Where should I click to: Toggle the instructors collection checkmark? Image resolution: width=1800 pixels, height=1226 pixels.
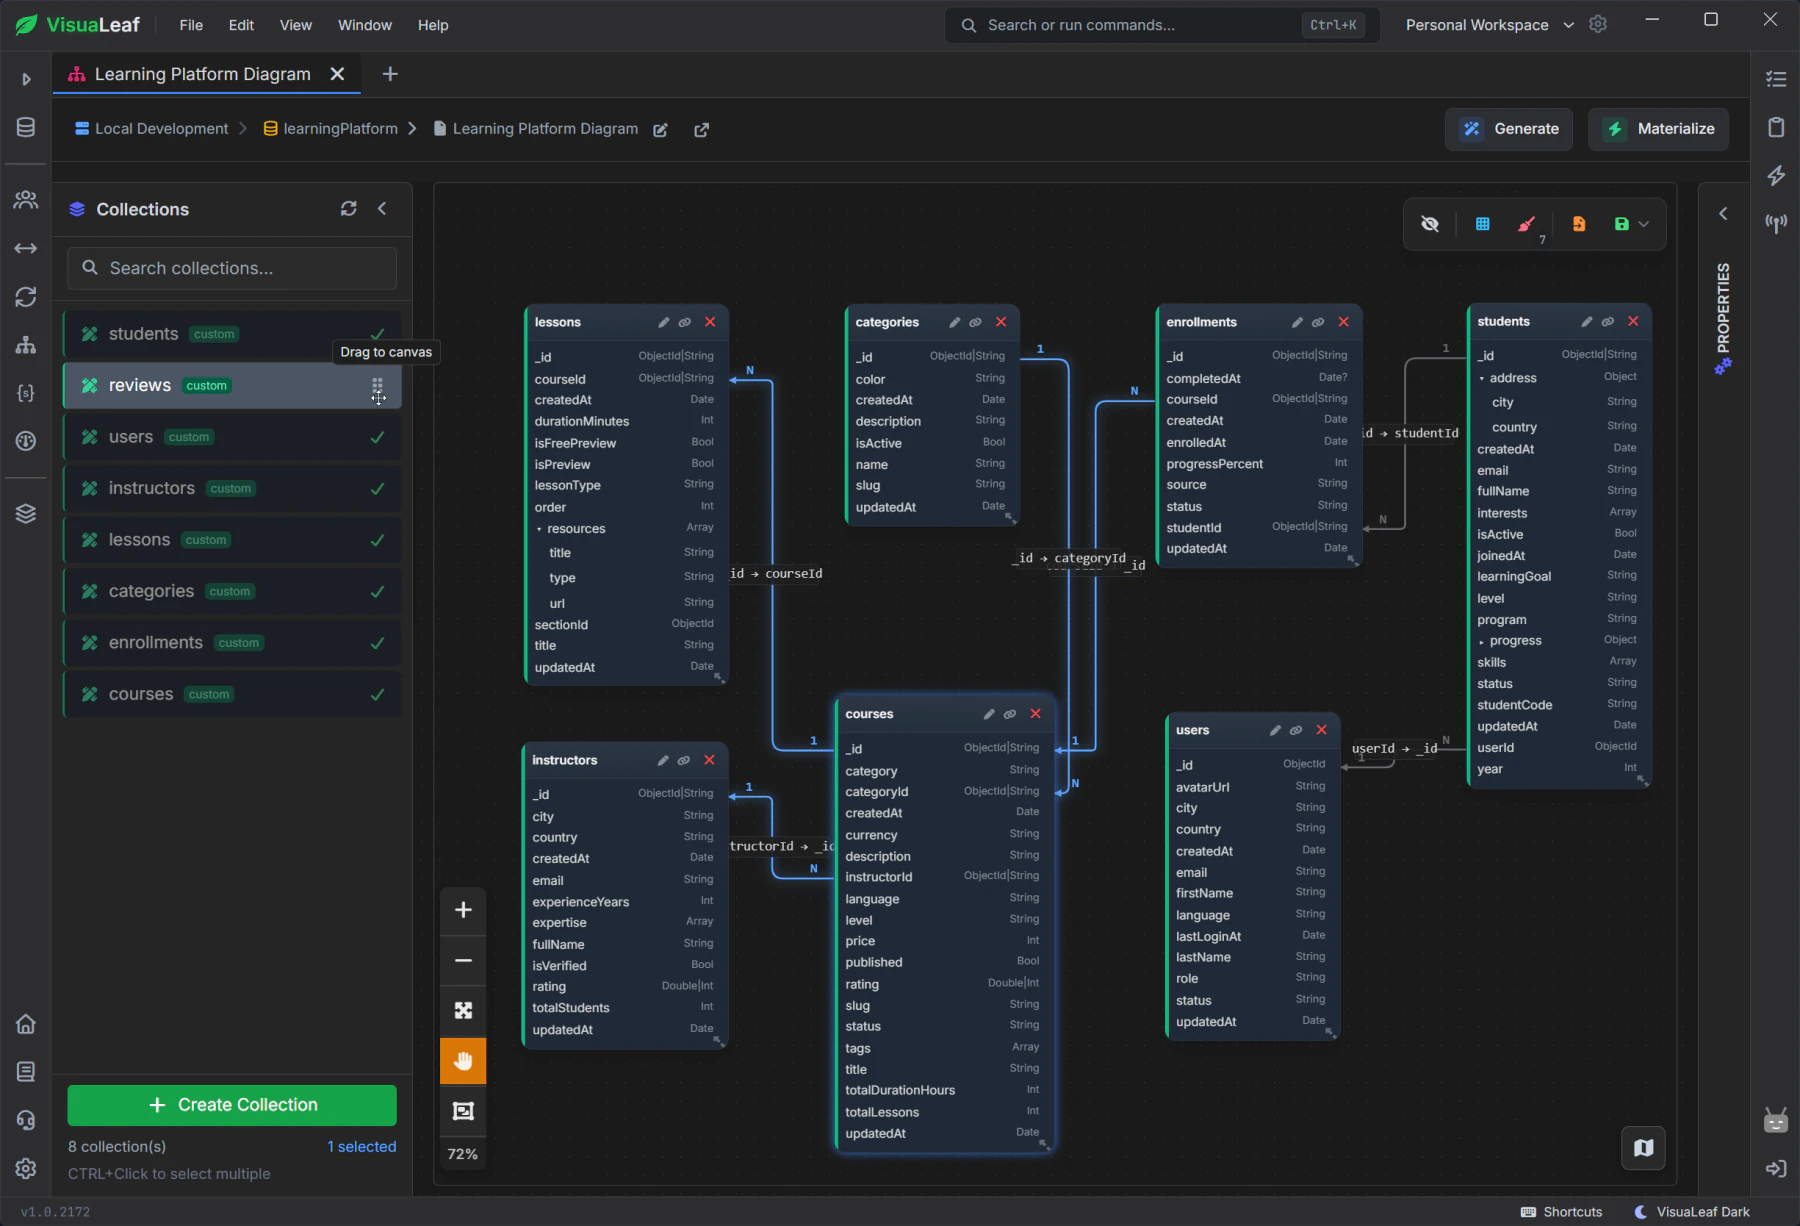pyautogui.click(x=377, y=489)
